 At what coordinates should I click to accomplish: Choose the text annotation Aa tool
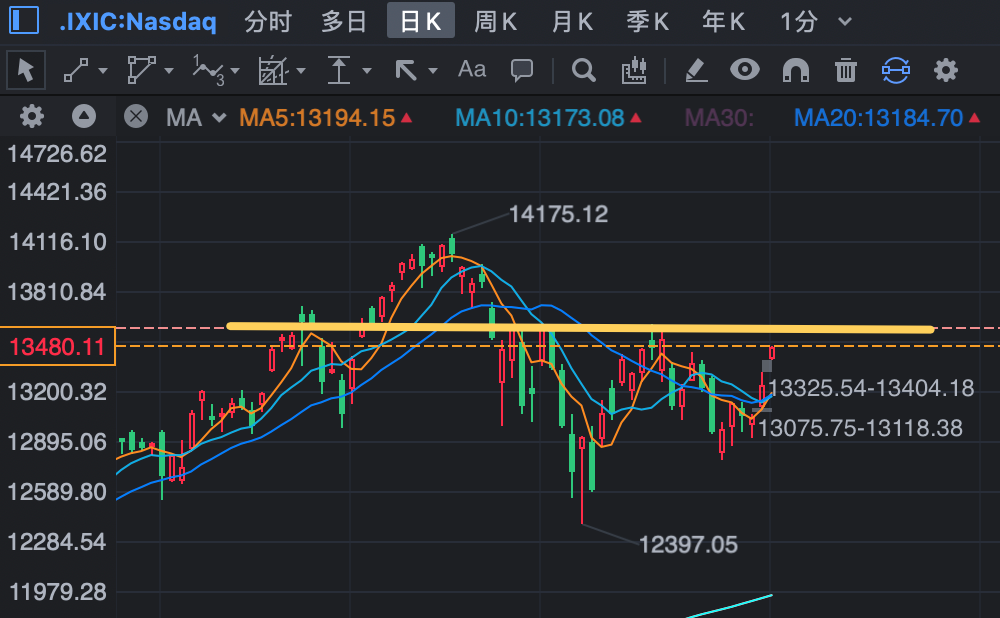point(472,69)
